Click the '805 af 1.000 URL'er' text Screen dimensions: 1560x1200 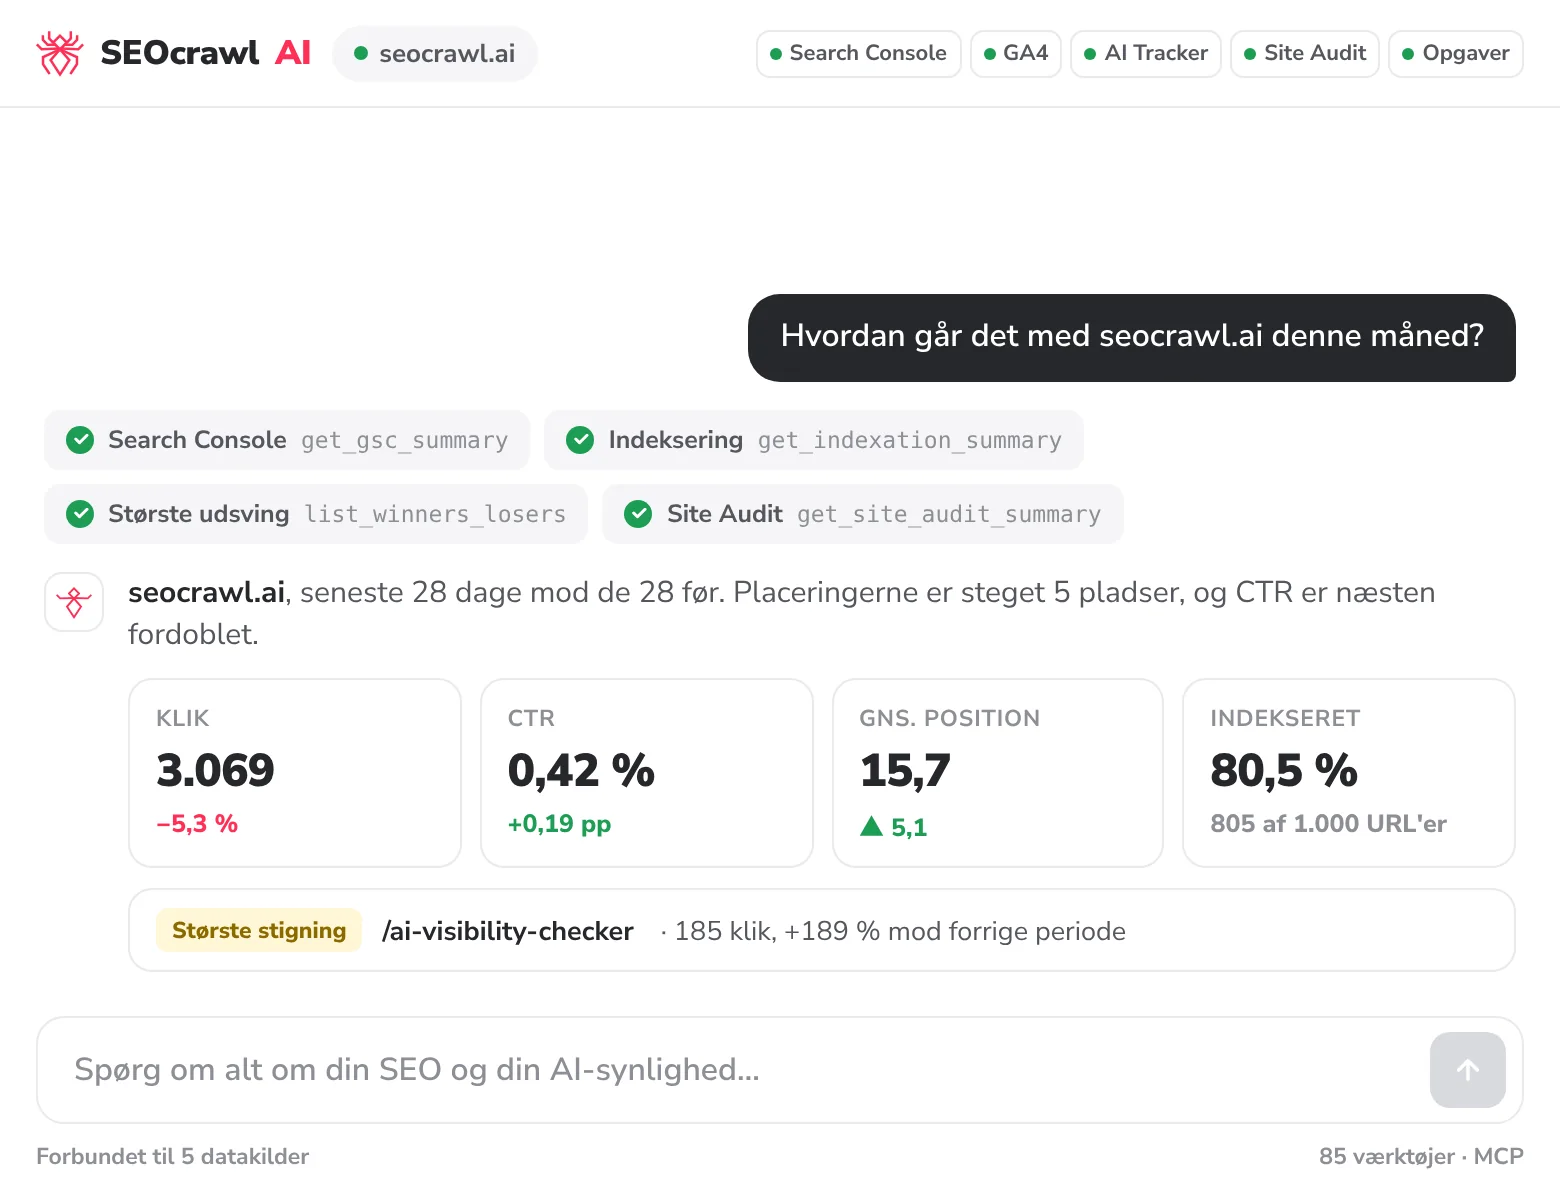click(x=1329, y=824)
